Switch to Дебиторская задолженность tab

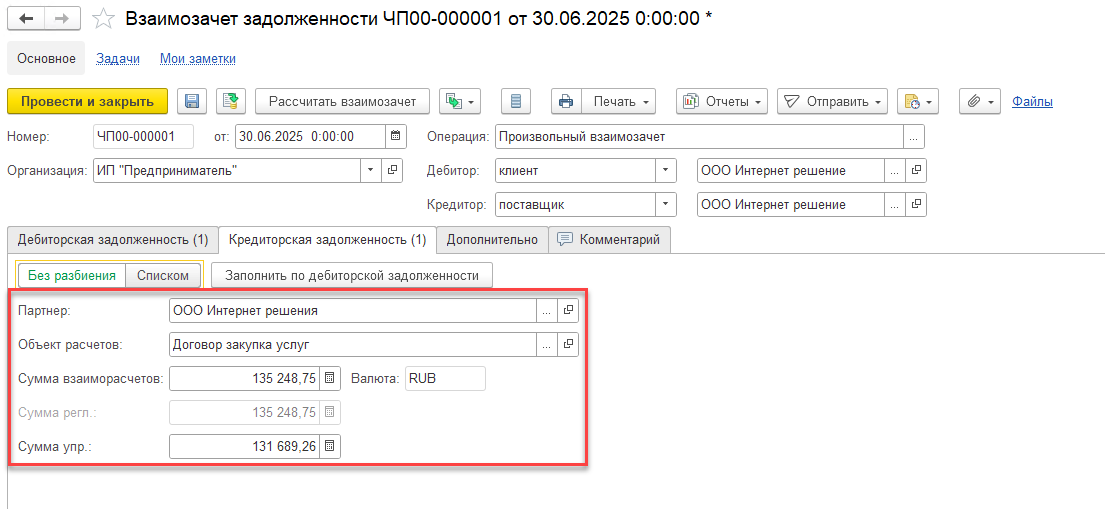[x=113, y=240]
